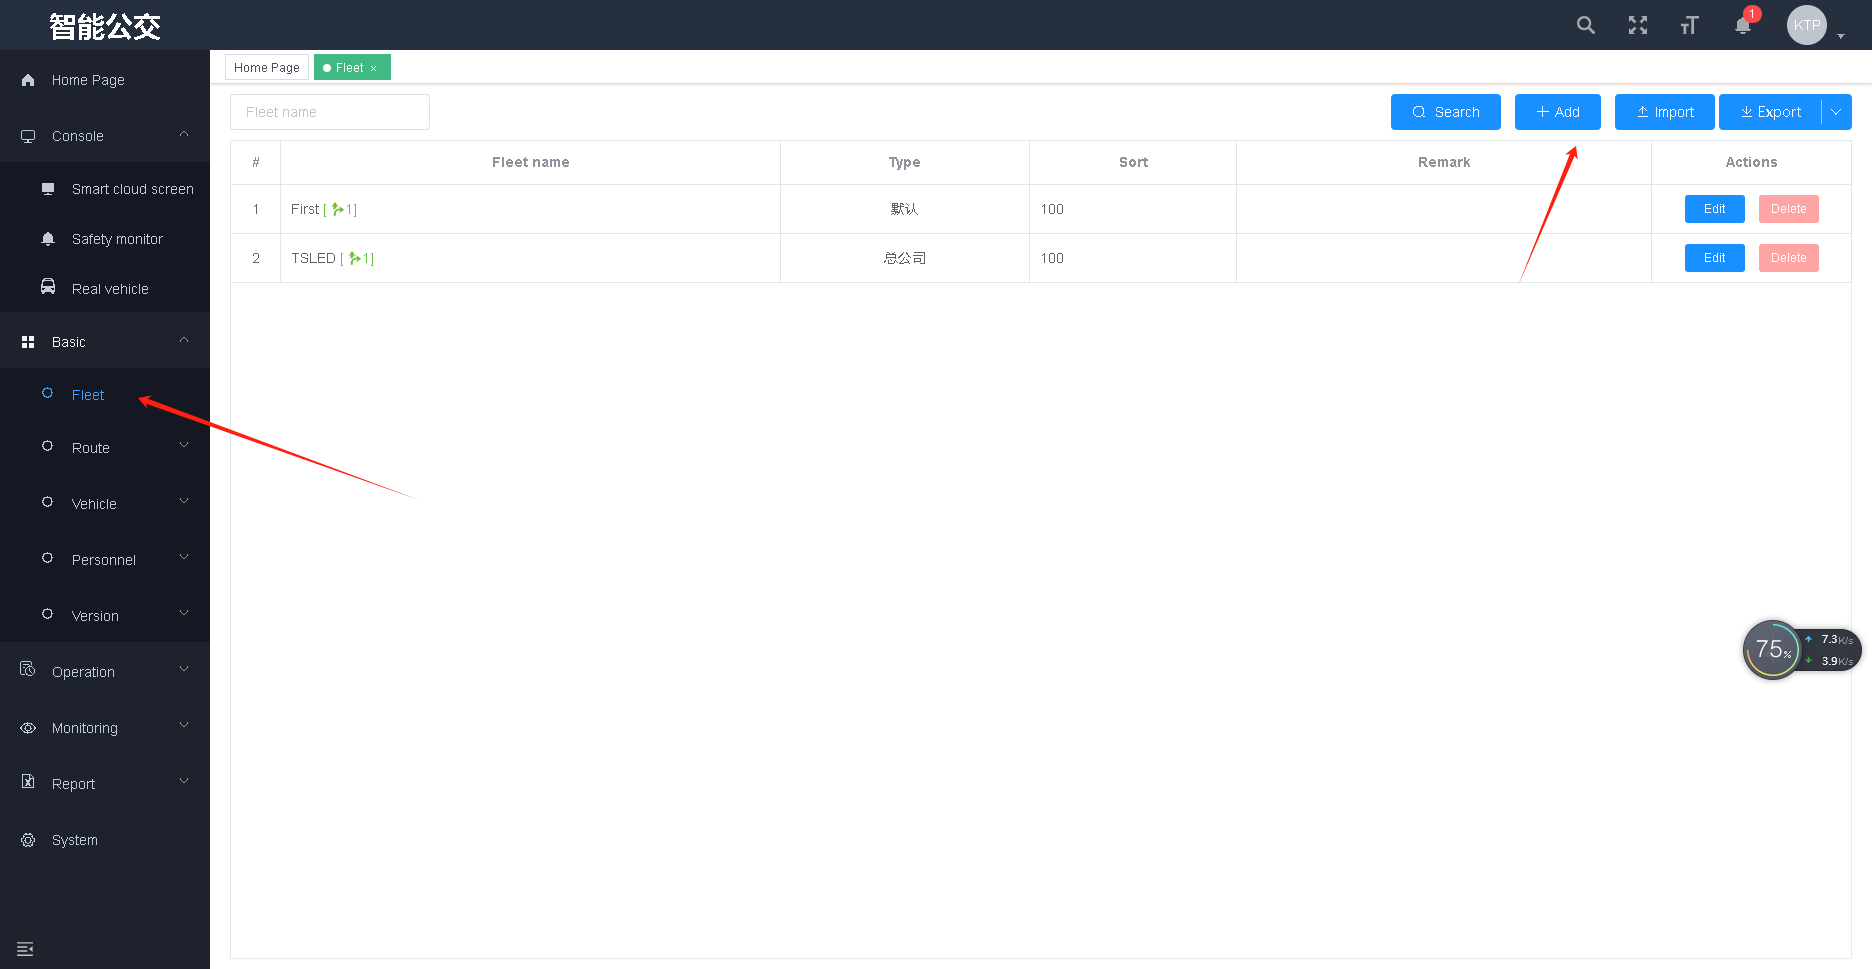Click the Import button
This screenshot has height=969, width=1872.
1664,112
